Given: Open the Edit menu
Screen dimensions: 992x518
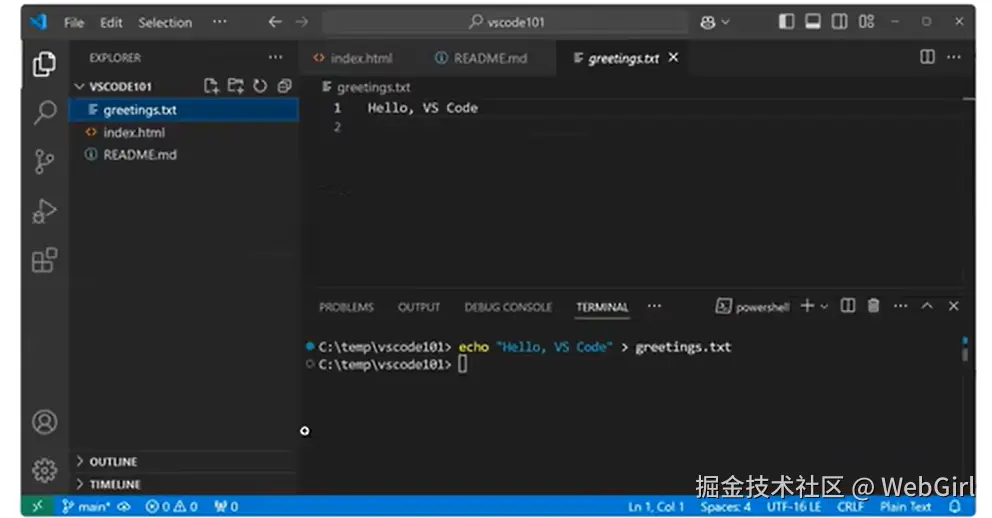Looking at the screenshot, I should click(x=111, y=23).
